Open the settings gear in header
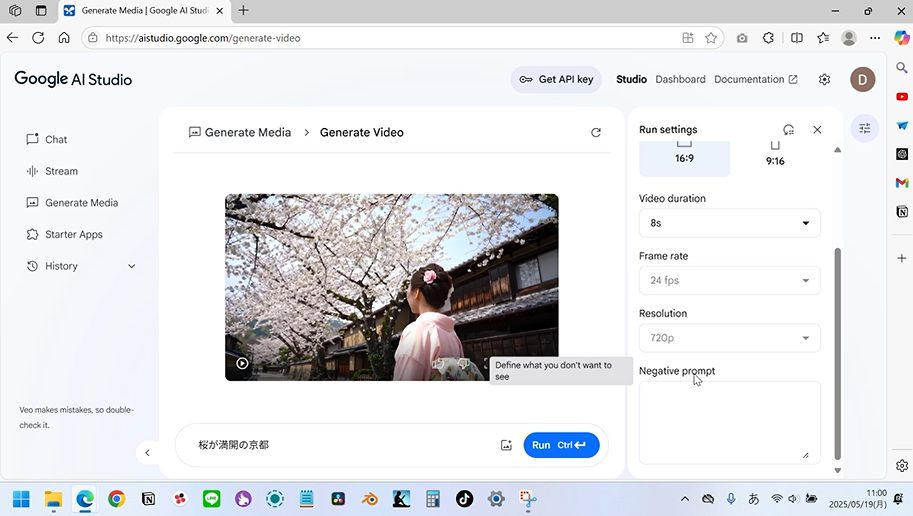913x516 pixels. [824, 80]
